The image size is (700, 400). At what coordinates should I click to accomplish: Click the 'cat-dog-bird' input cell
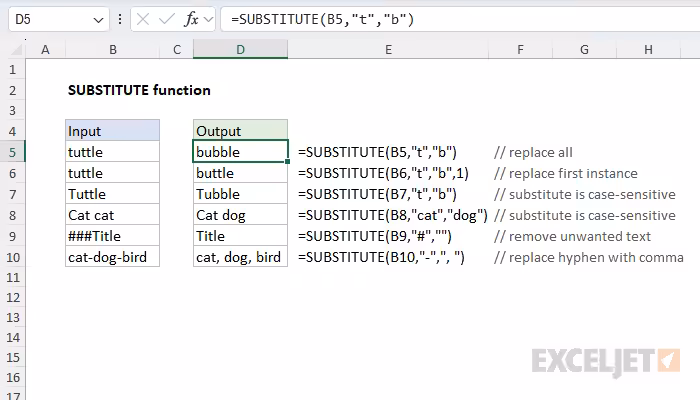tap(112, 257)
